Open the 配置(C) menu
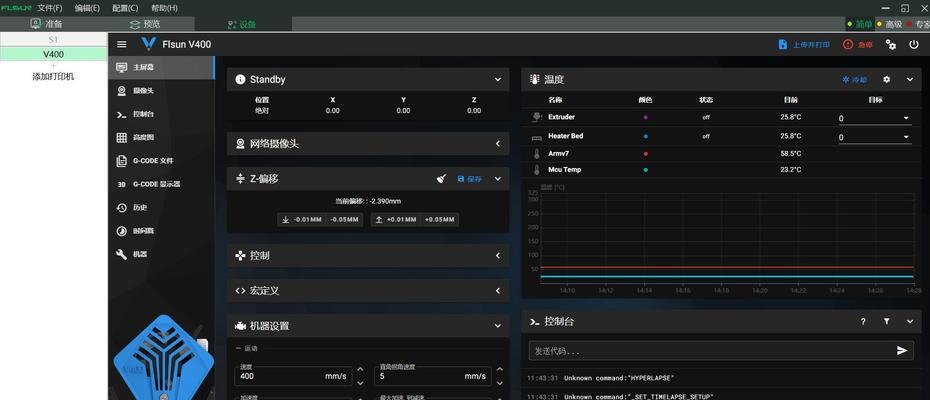930x400 pixels. 125,8
